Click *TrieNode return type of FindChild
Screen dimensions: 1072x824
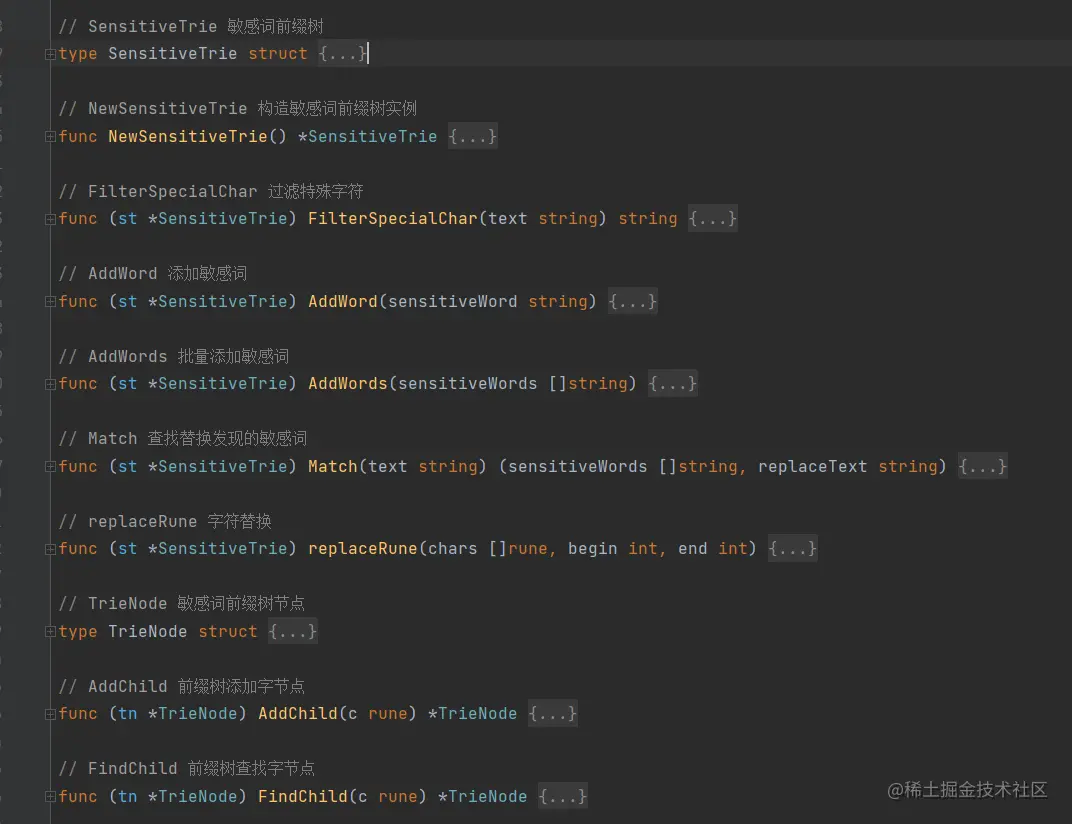coord(483,796)
